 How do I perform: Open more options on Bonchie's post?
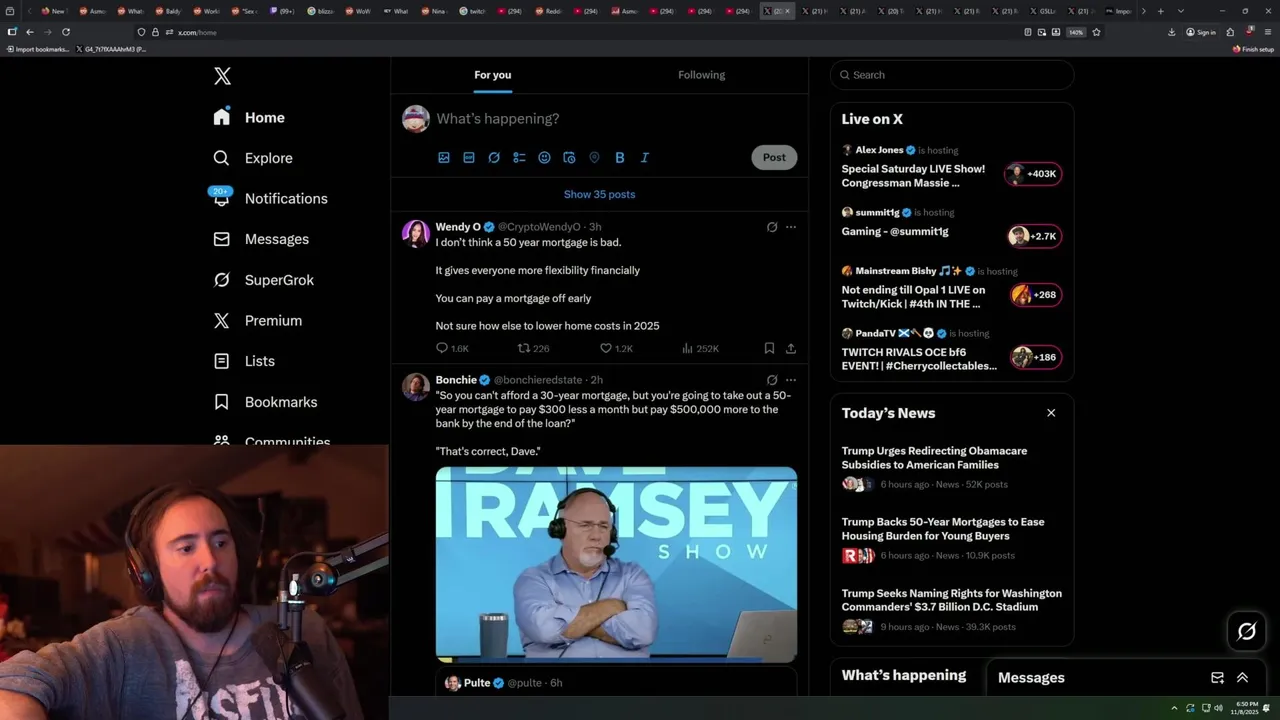tap(791, 380)
